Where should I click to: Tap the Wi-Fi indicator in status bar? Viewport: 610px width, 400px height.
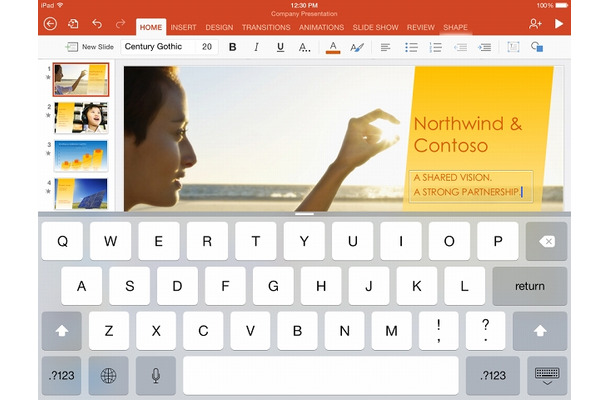tap(60, 5)
